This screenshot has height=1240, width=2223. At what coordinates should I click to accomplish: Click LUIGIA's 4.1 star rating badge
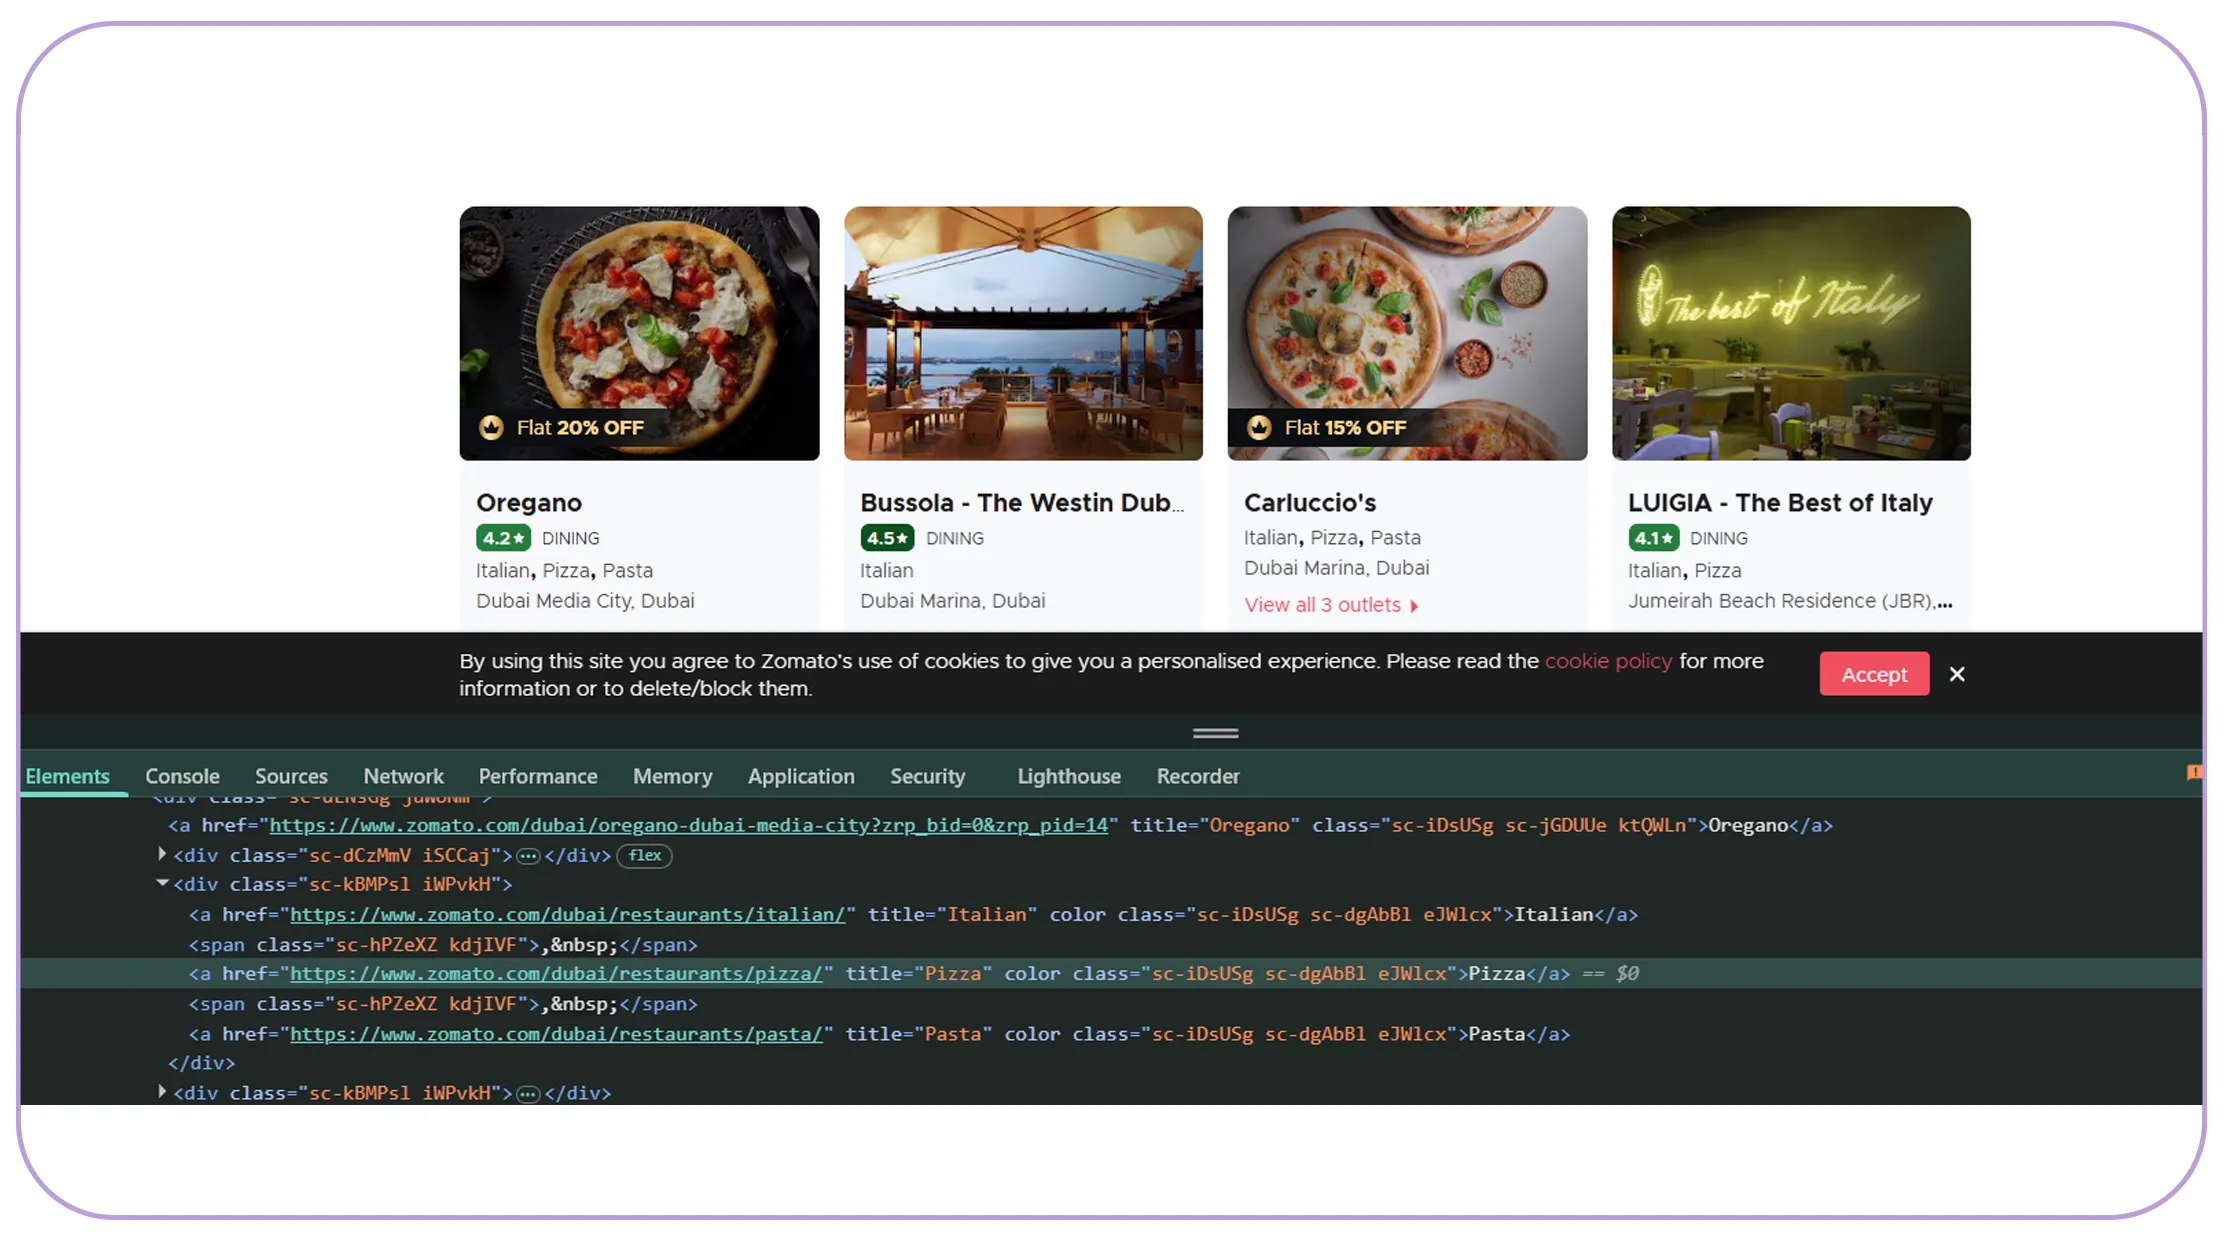1654,538
